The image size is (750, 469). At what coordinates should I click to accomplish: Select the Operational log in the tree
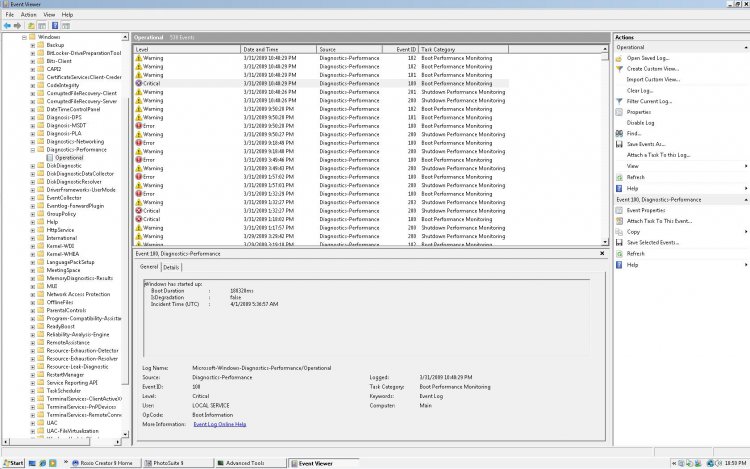coord(68,157)
